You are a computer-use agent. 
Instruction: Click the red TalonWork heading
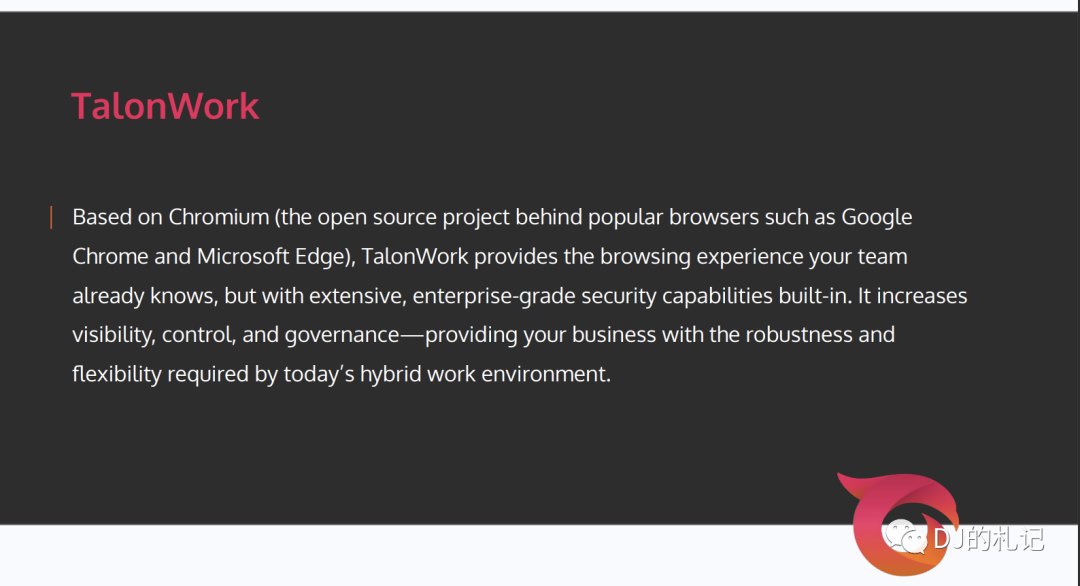(165, 106)
